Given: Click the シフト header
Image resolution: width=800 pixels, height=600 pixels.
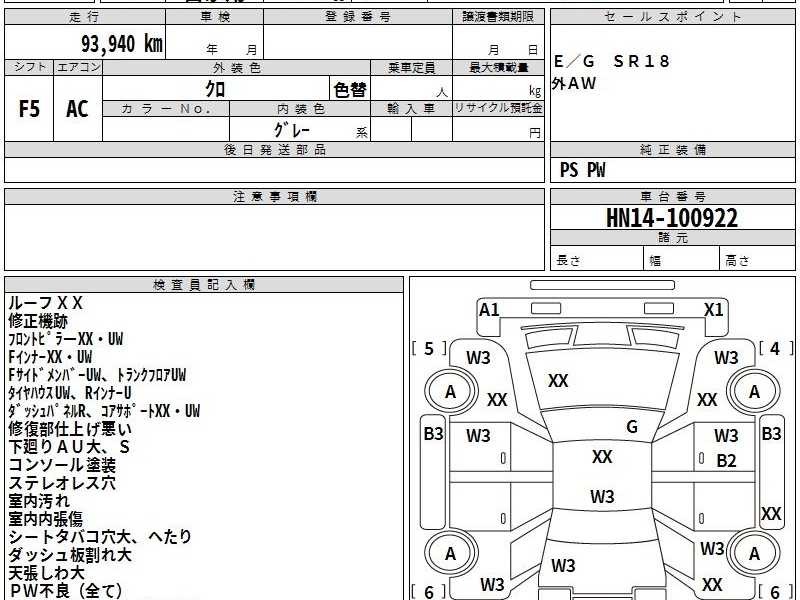Looking at the screenshot, I should [x=29, y=67].
